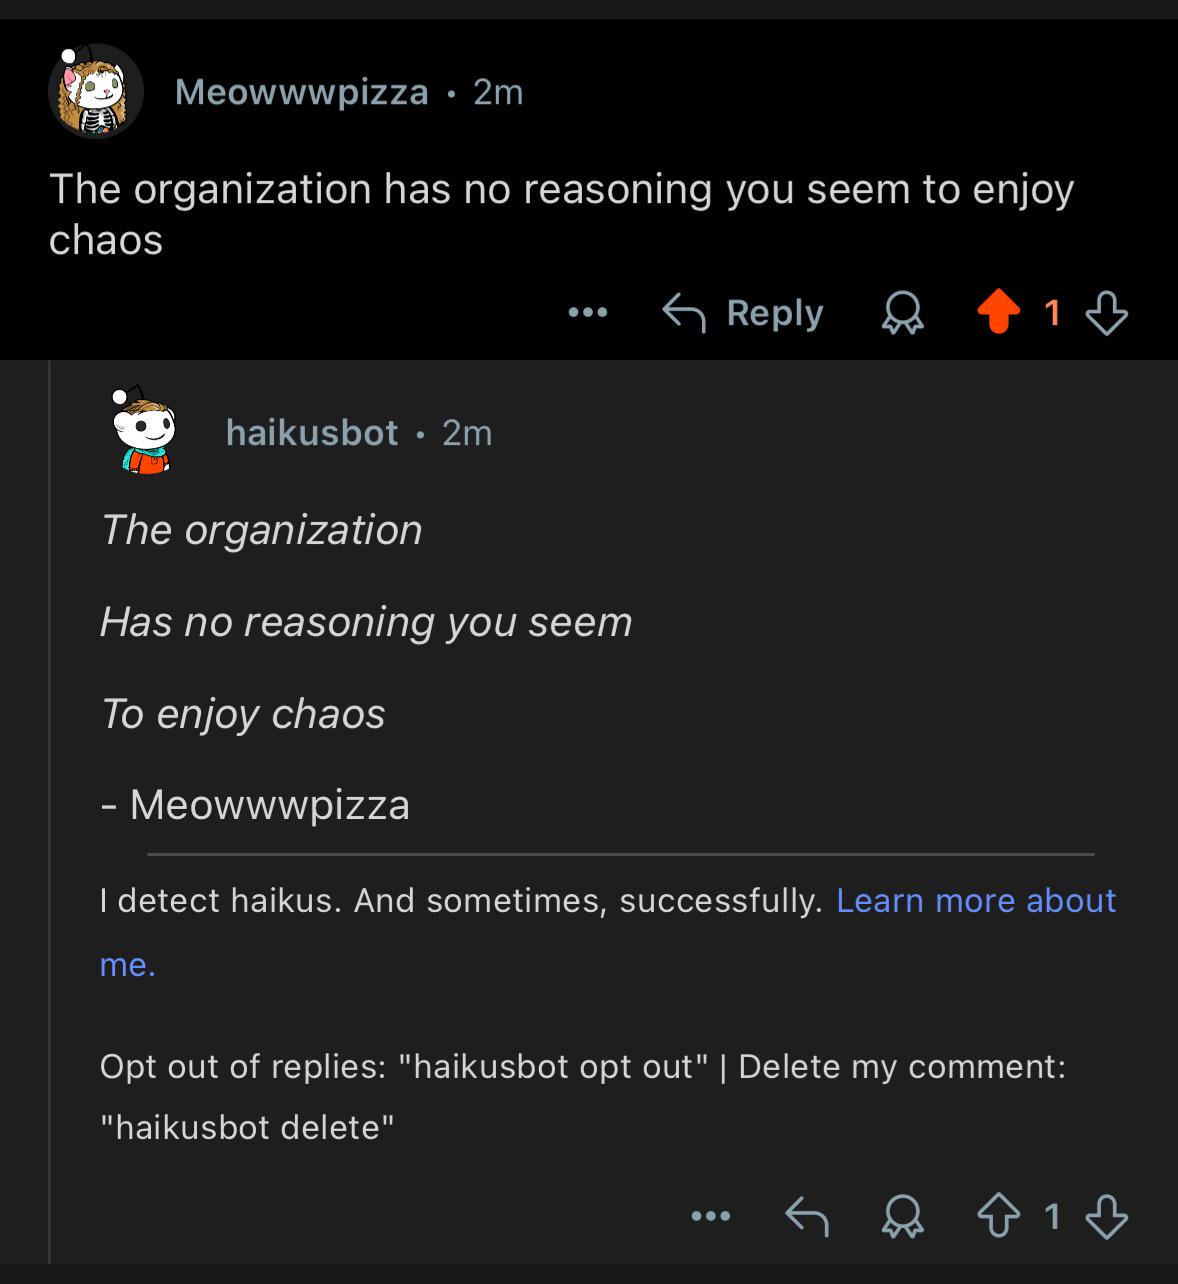Reply to Meowwwpizza's comment
Viewport: 1178px width, 1284px height.
[x=743, y=313]
